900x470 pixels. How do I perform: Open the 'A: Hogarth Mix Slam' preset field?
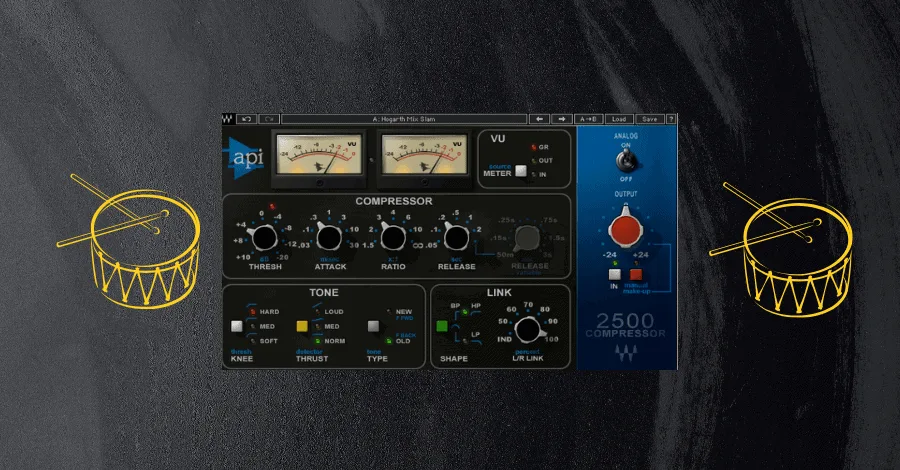point(404,119)
